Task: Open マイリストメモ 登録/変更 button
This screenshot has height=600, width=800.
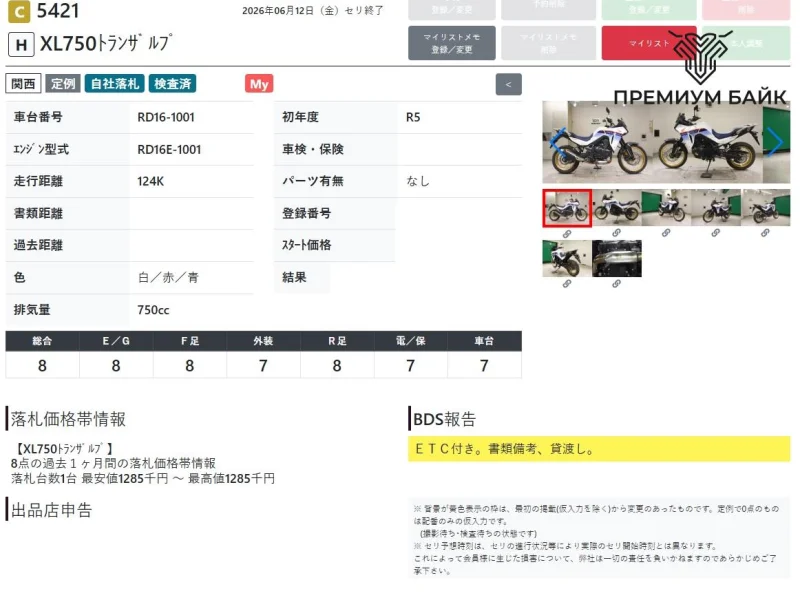Action: pyautogui.click(x=452, y=43)
